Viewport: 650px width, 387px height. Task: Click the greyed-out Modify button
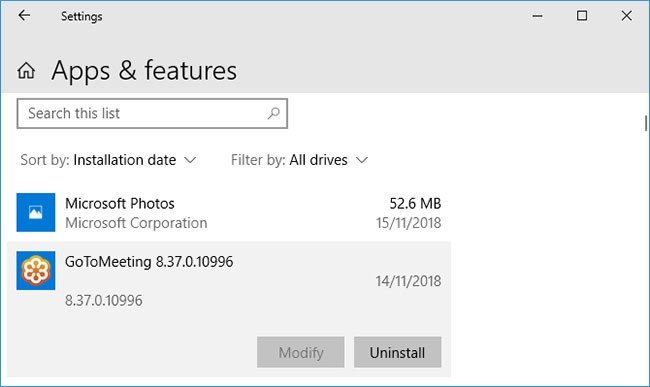(301, 352)
